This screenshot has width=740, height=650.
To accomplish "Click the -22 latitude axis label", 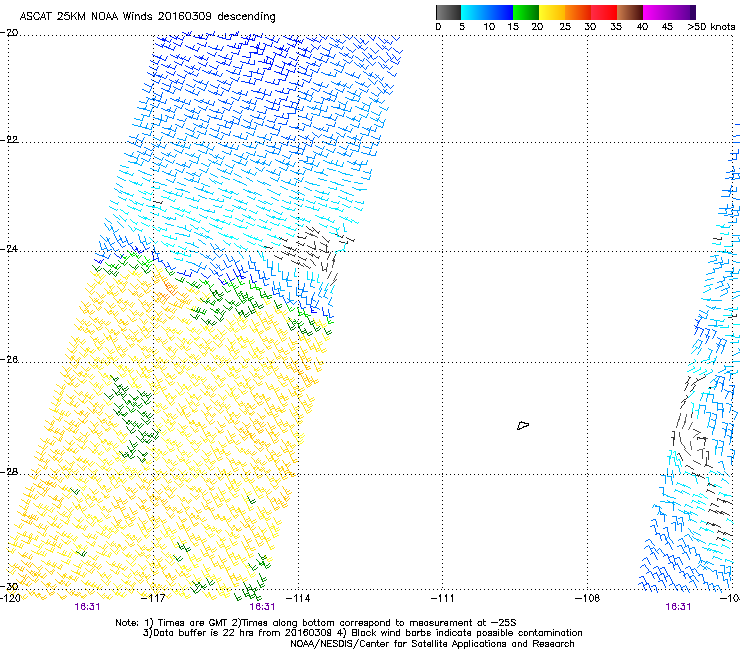I will pyautogui.click(x=9, y=140).
